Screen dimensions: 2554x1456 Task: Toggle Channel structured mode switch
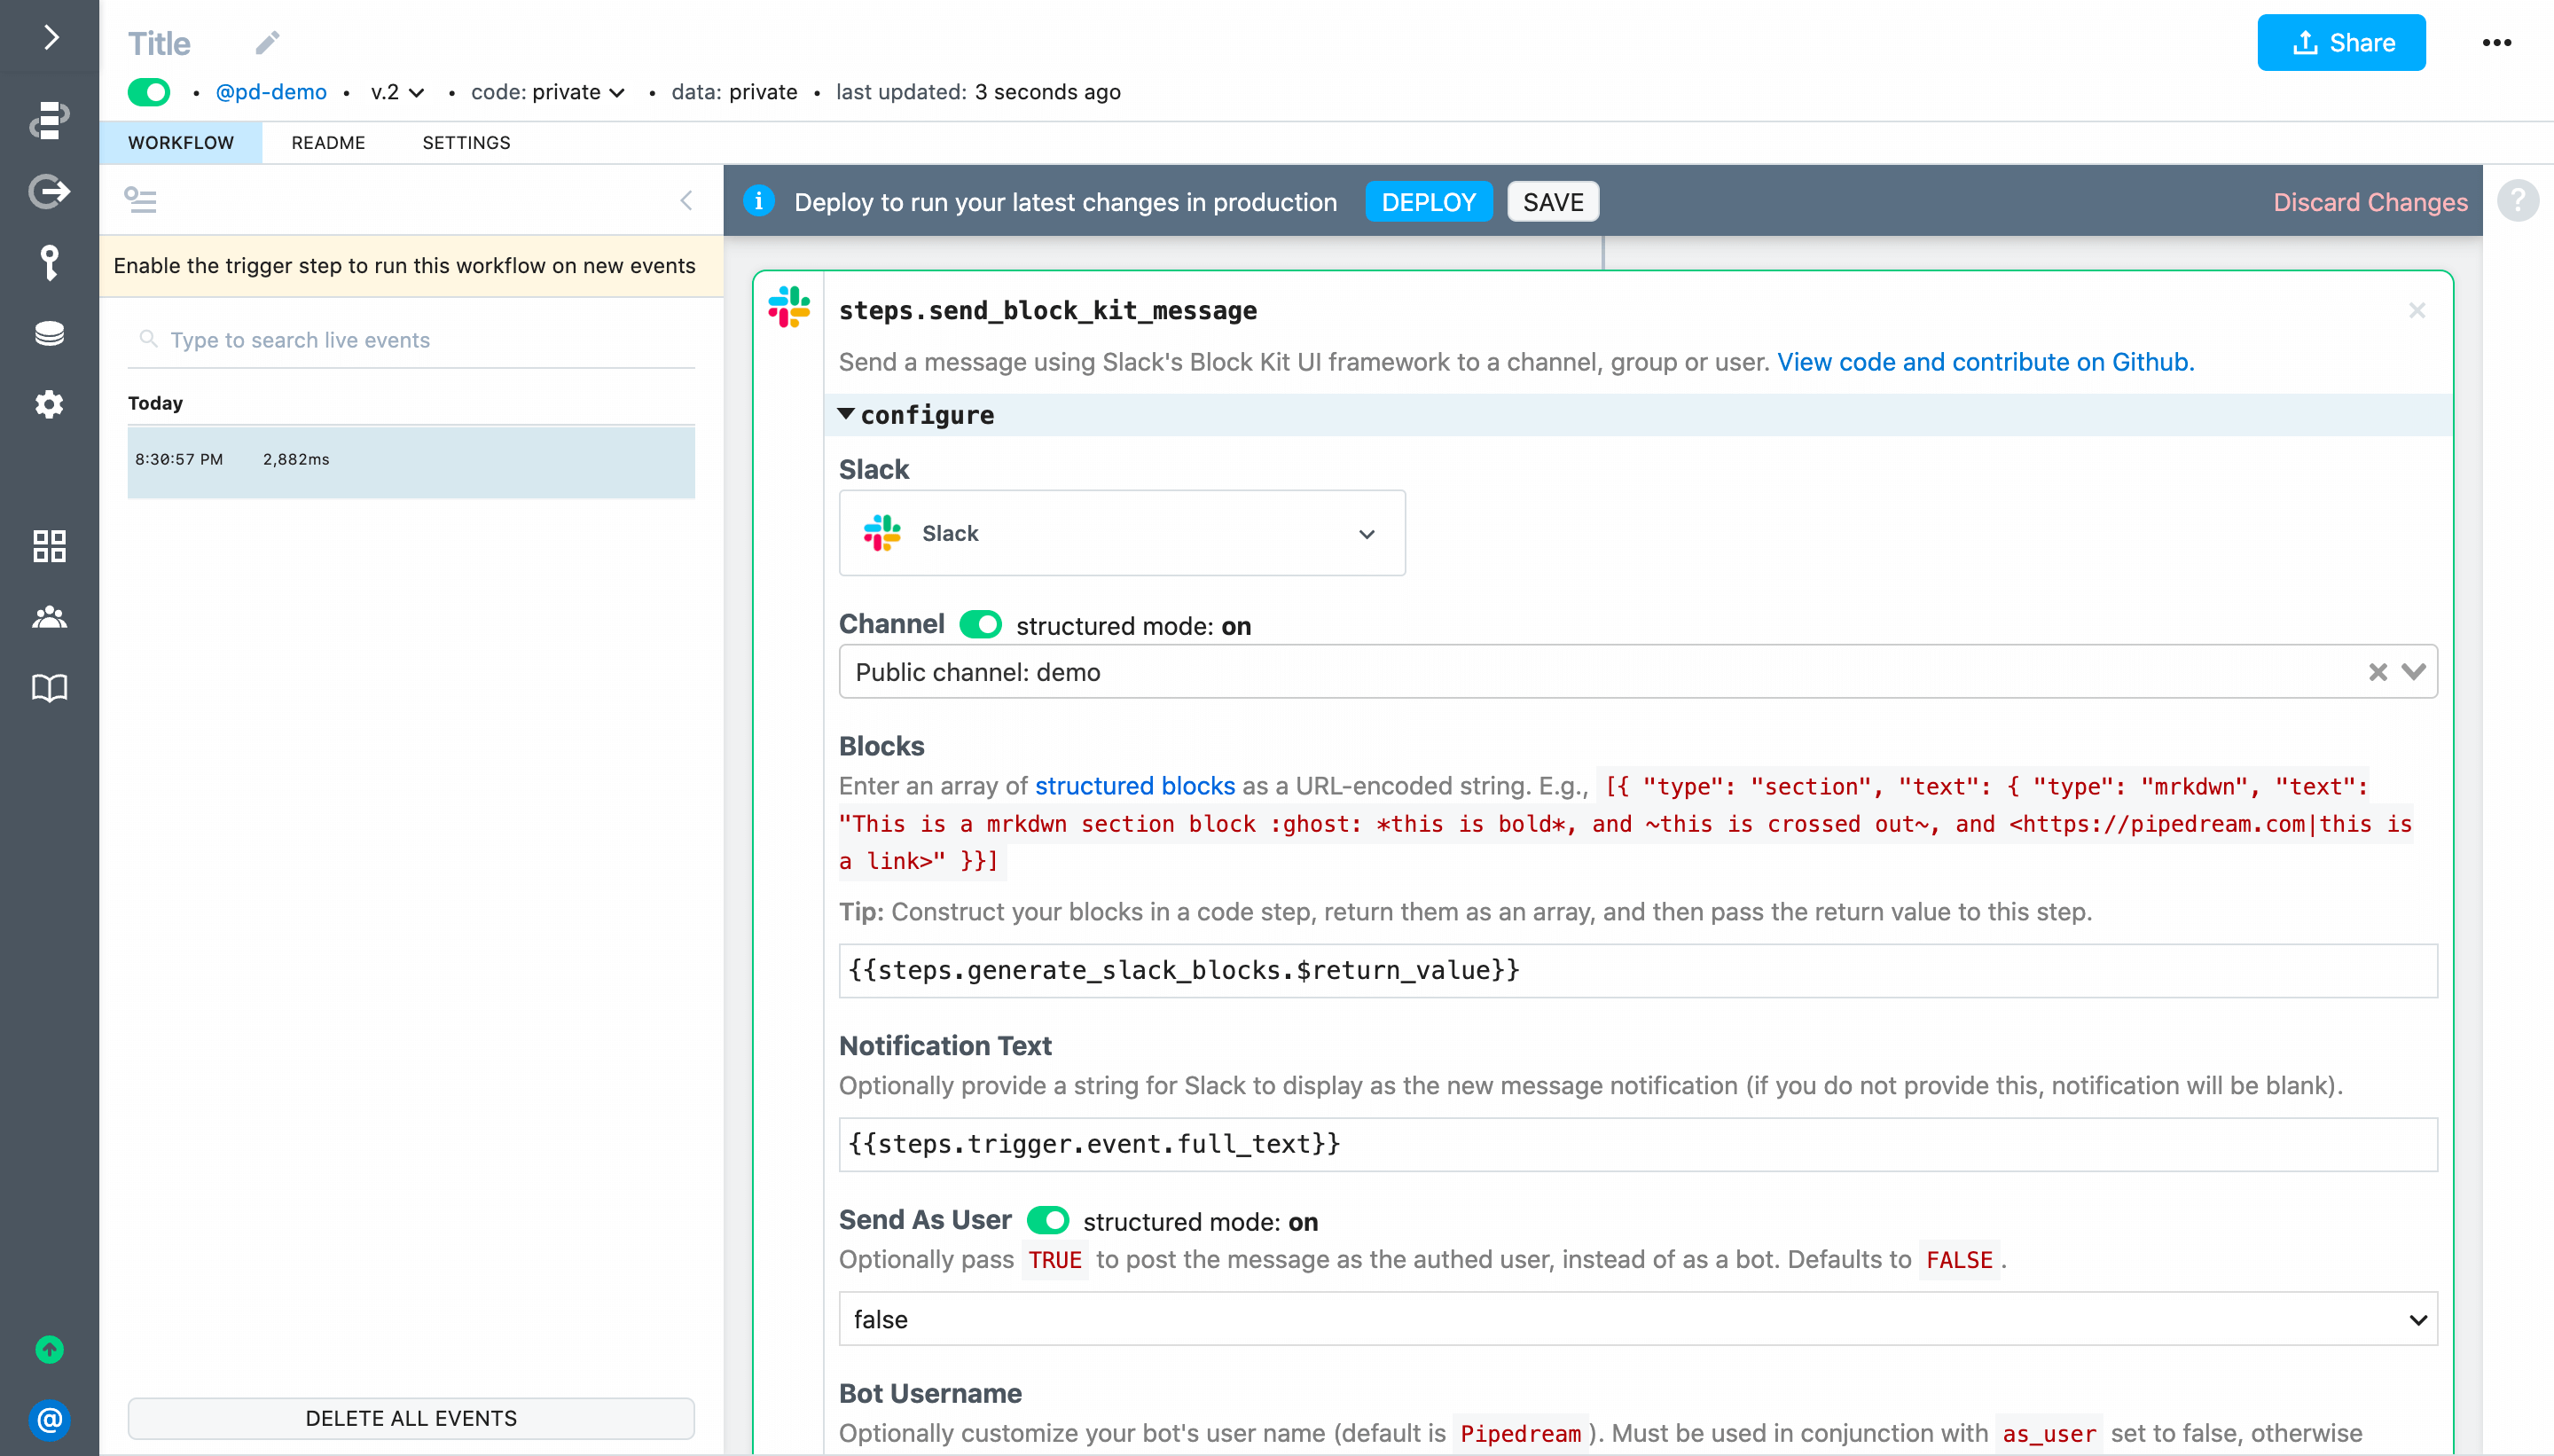tap(980, 625)
